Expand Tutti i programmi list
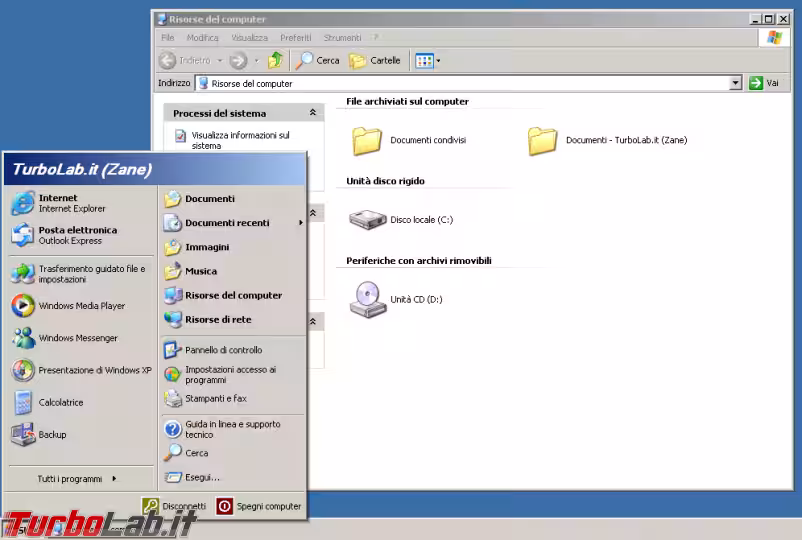Viewport: 802px width, 540px height. click(76, 479)
